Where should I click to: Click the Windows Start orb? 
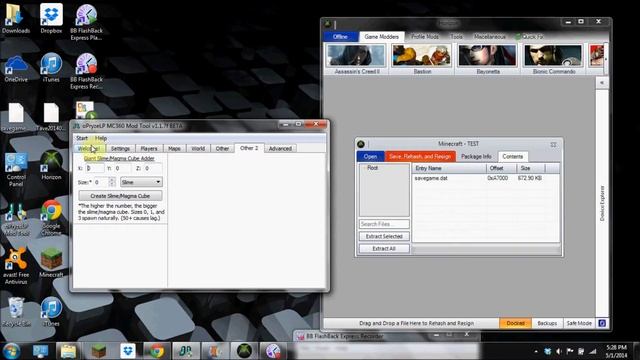coord(11,351)
